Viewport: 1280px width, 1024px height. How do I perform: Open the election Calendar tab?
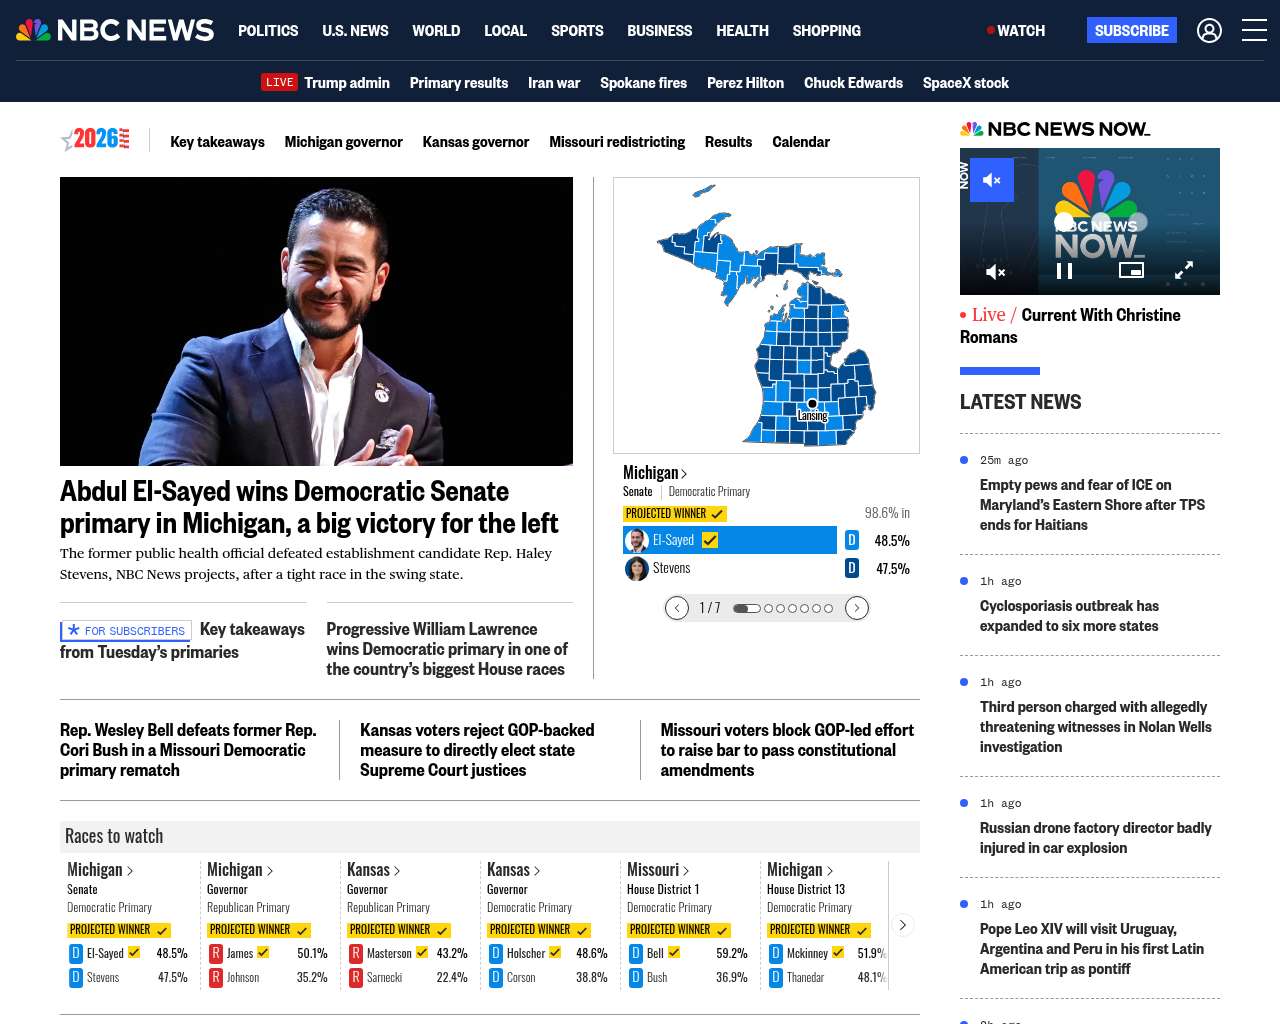point(801,142)
